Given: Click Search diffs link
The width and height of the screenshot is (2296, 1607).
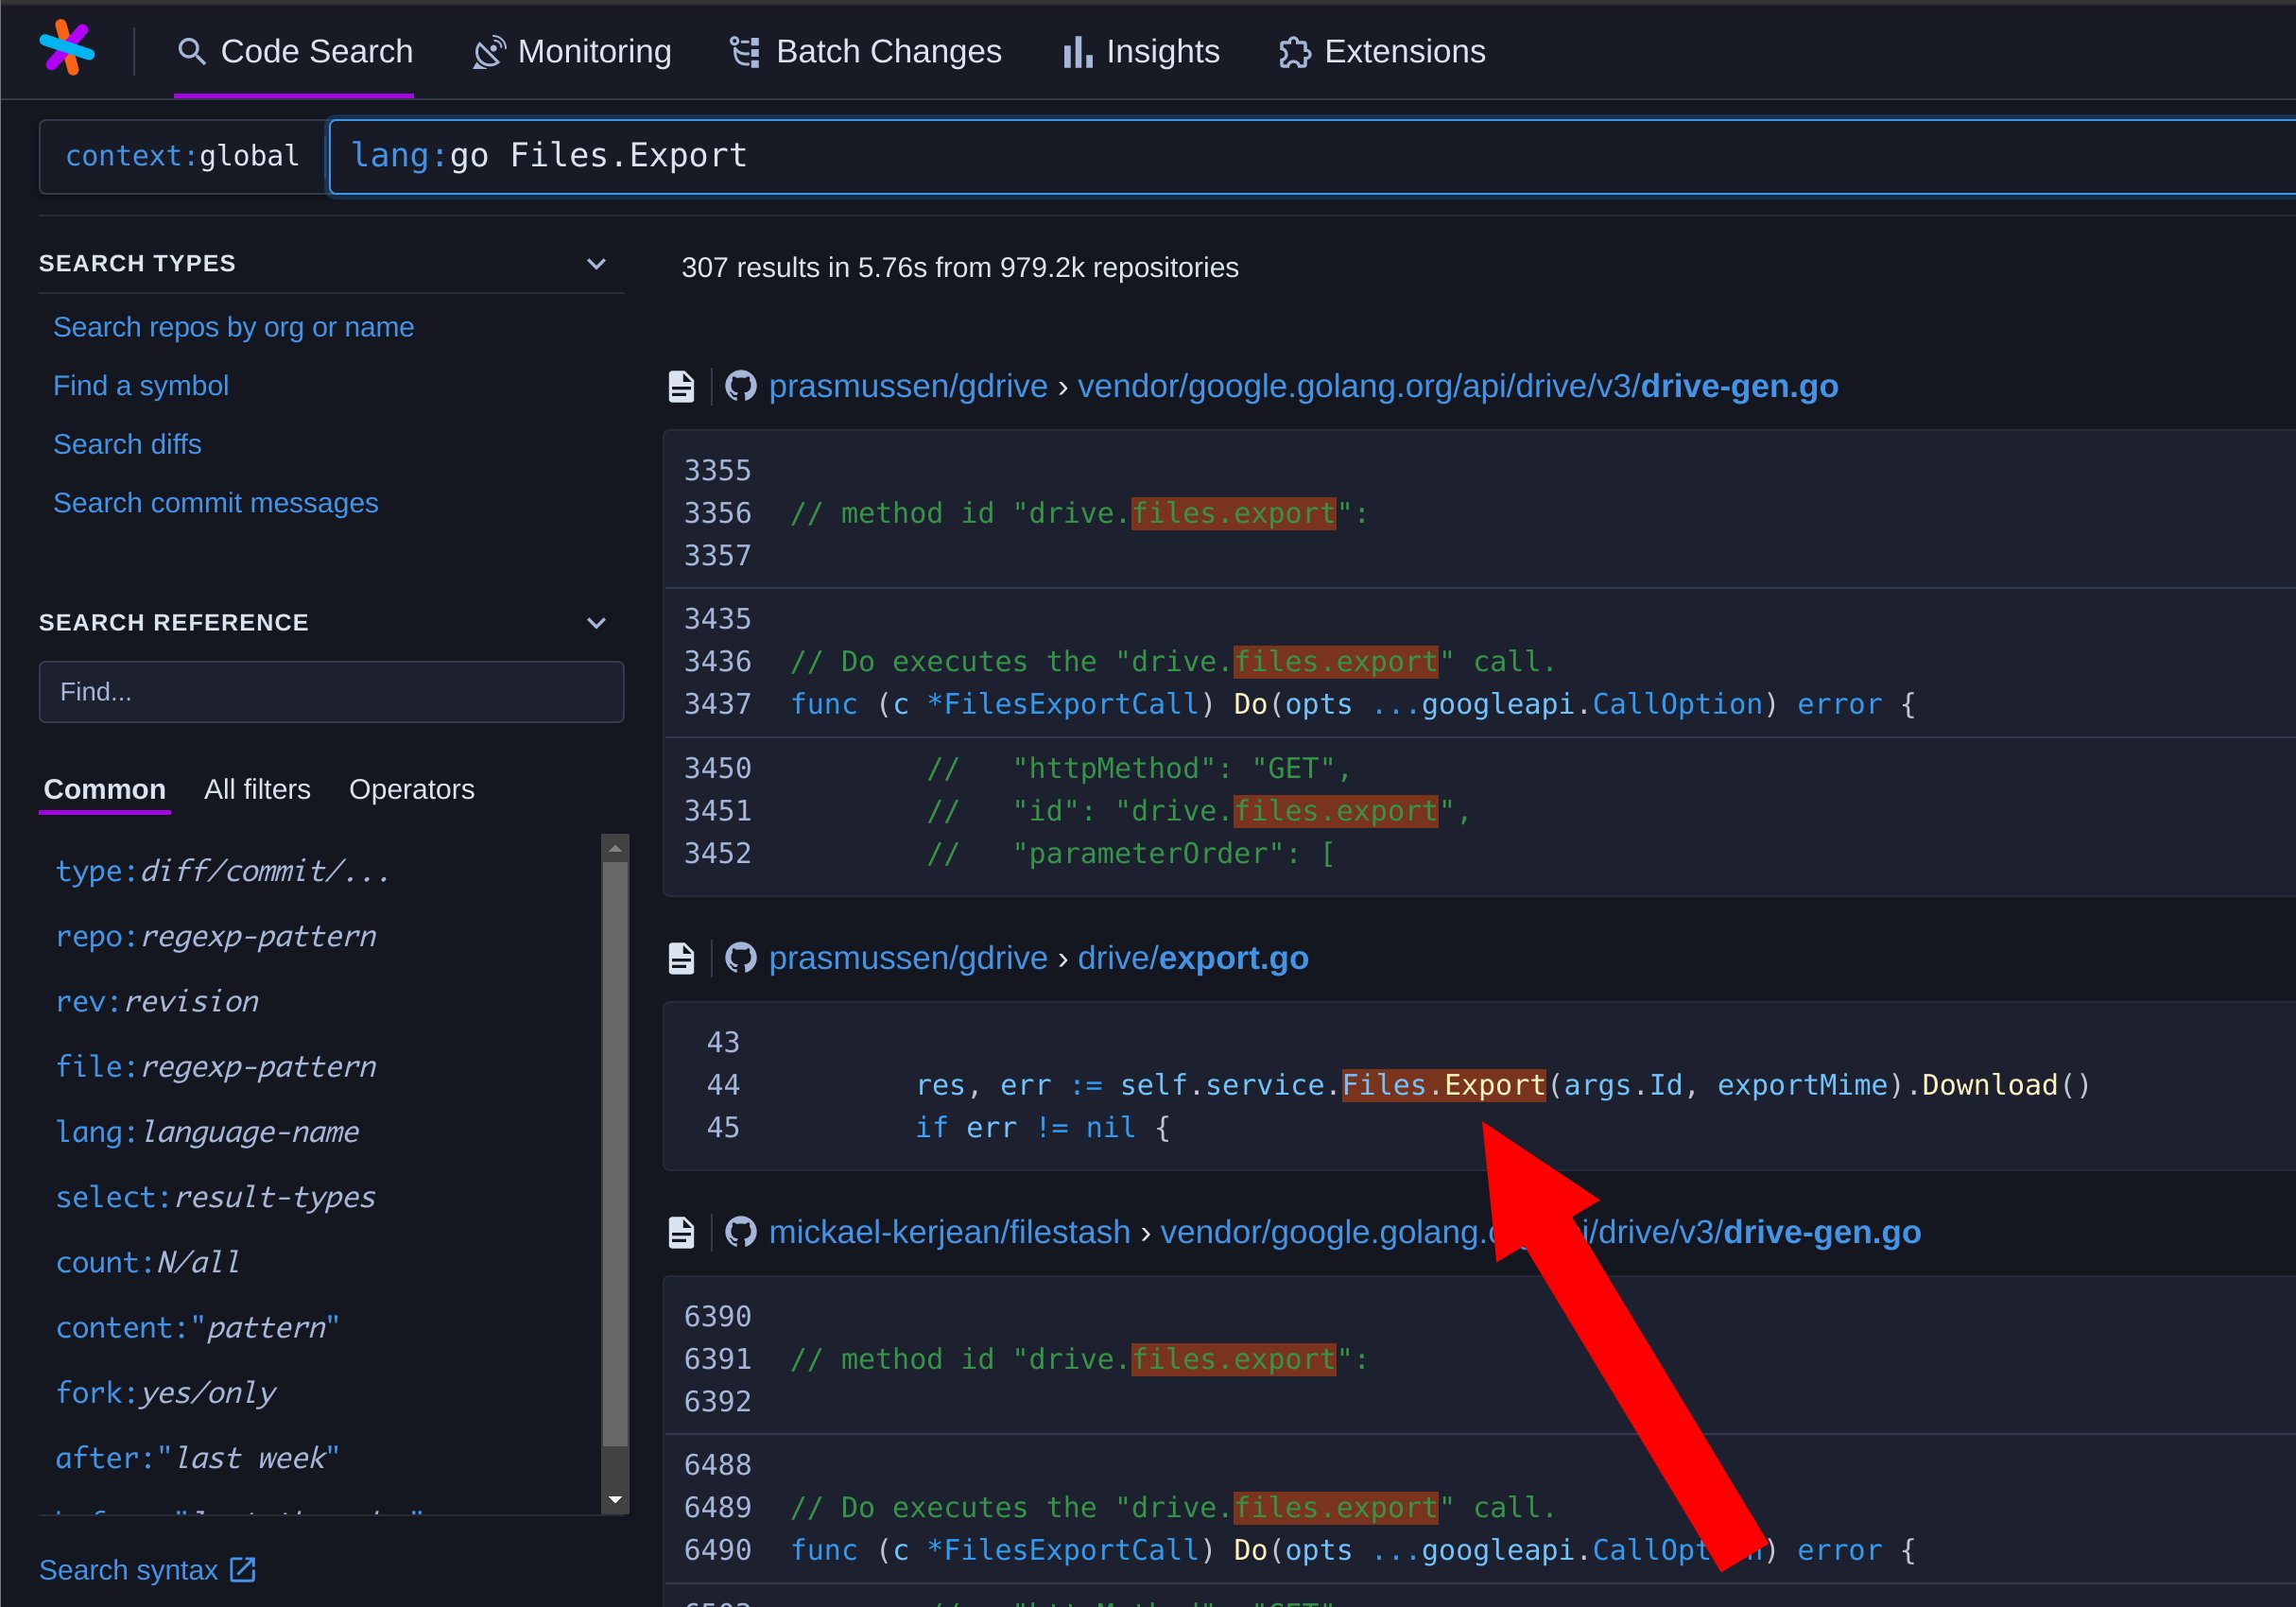Looking at the screenshot, I should click(127, 444).
